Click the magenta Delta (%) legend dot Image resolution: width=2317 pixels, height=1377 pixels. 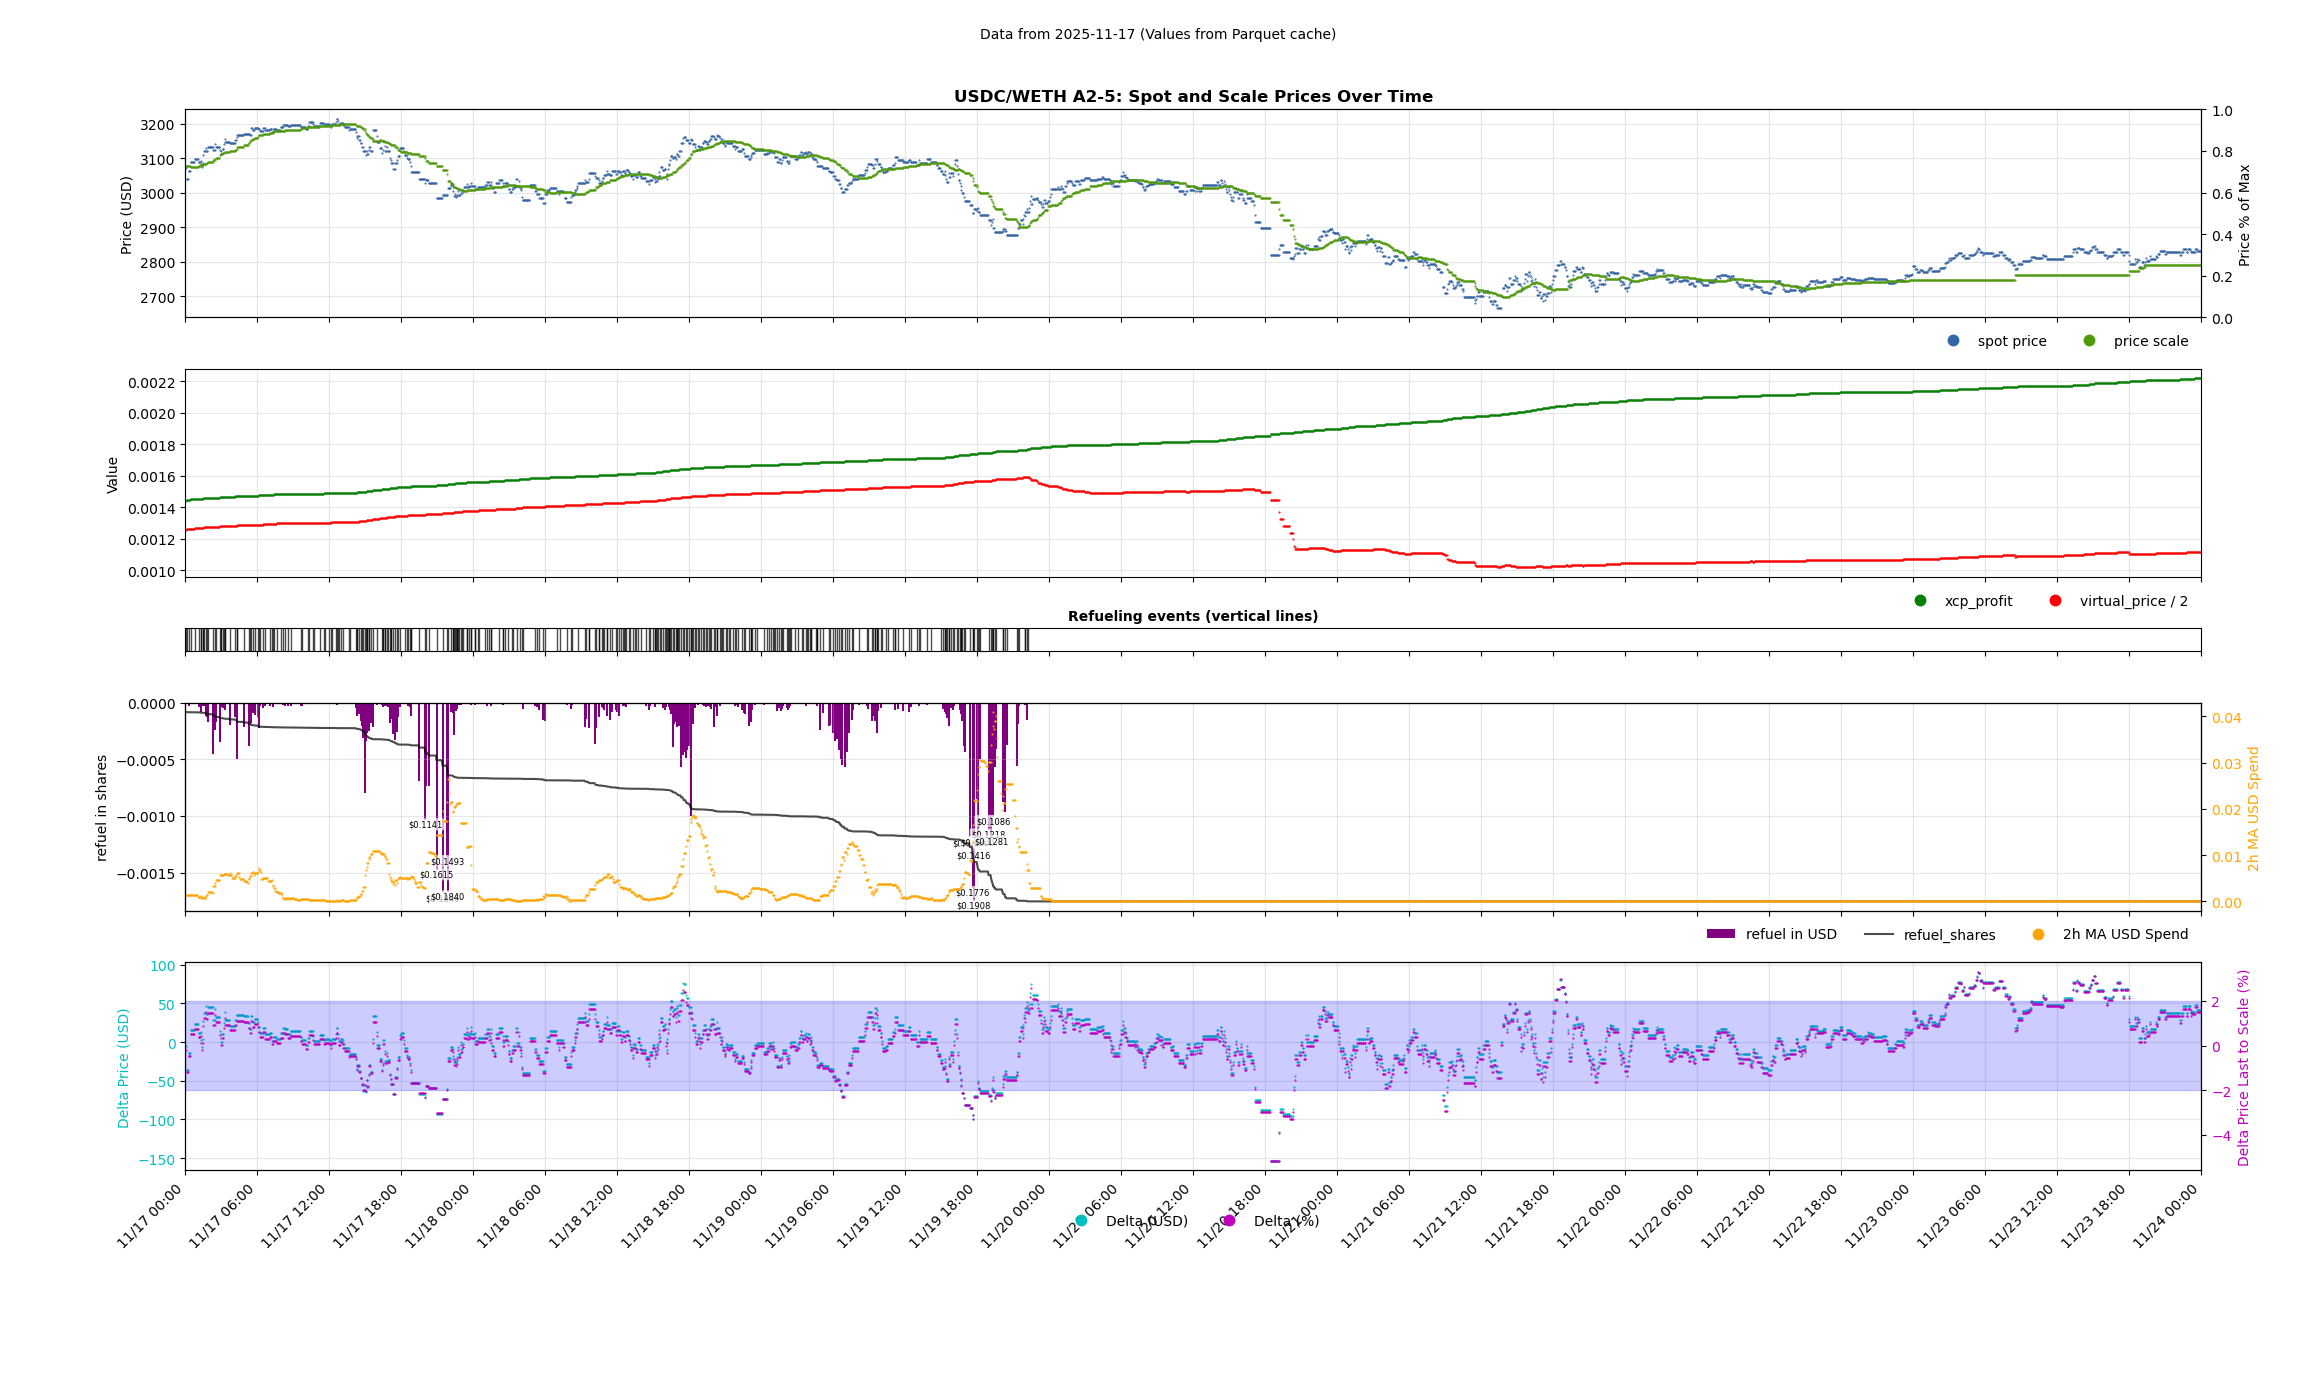1229,1221
